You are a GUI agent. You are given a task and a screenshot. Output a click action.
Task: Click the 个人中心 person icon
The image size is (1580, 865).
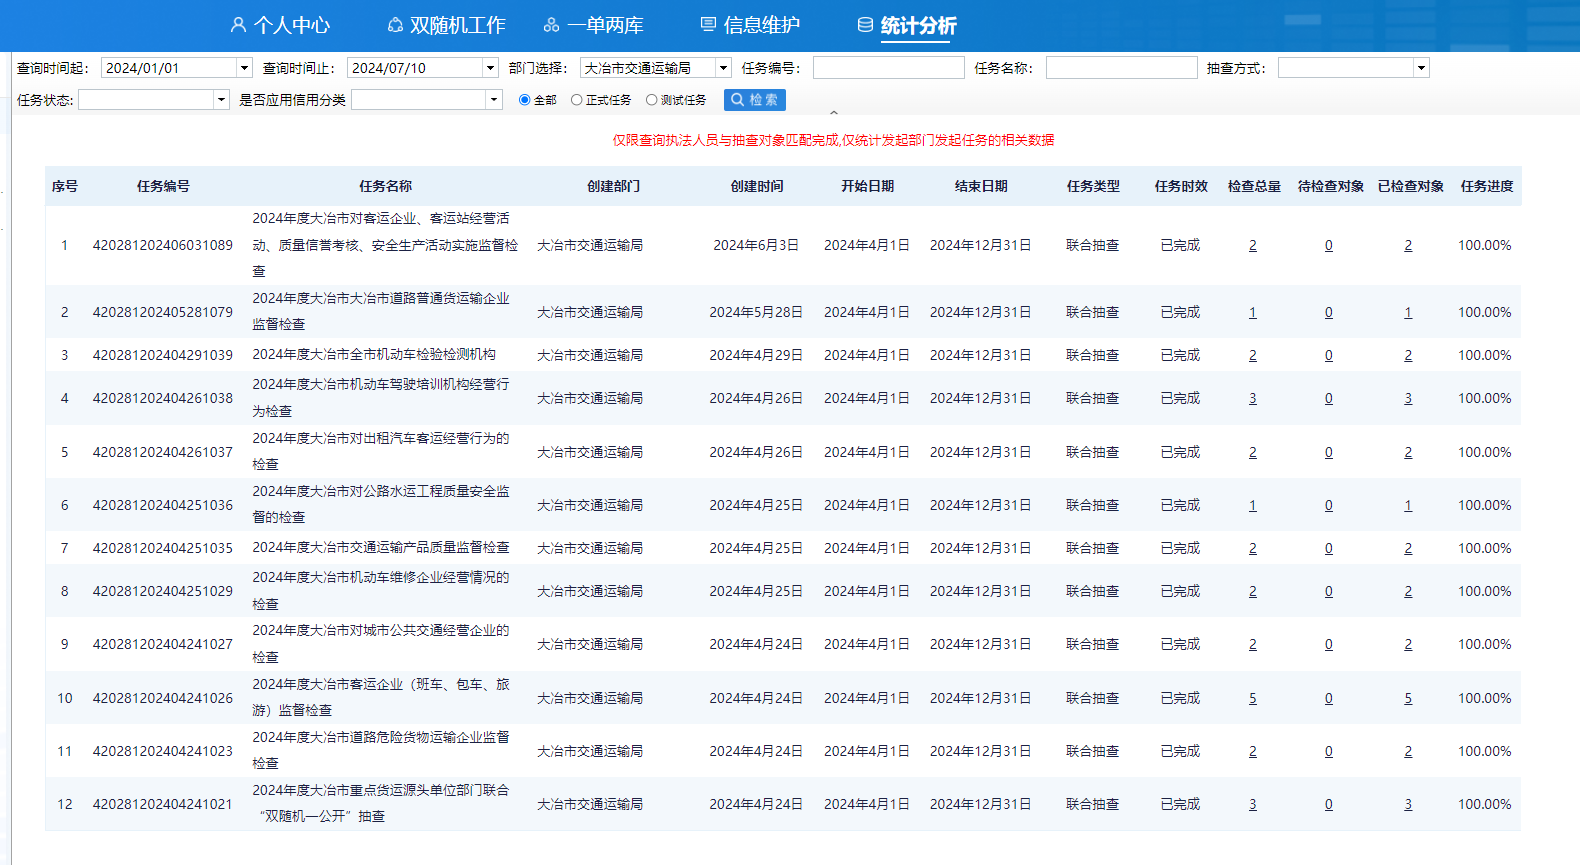tap(238, 25)
